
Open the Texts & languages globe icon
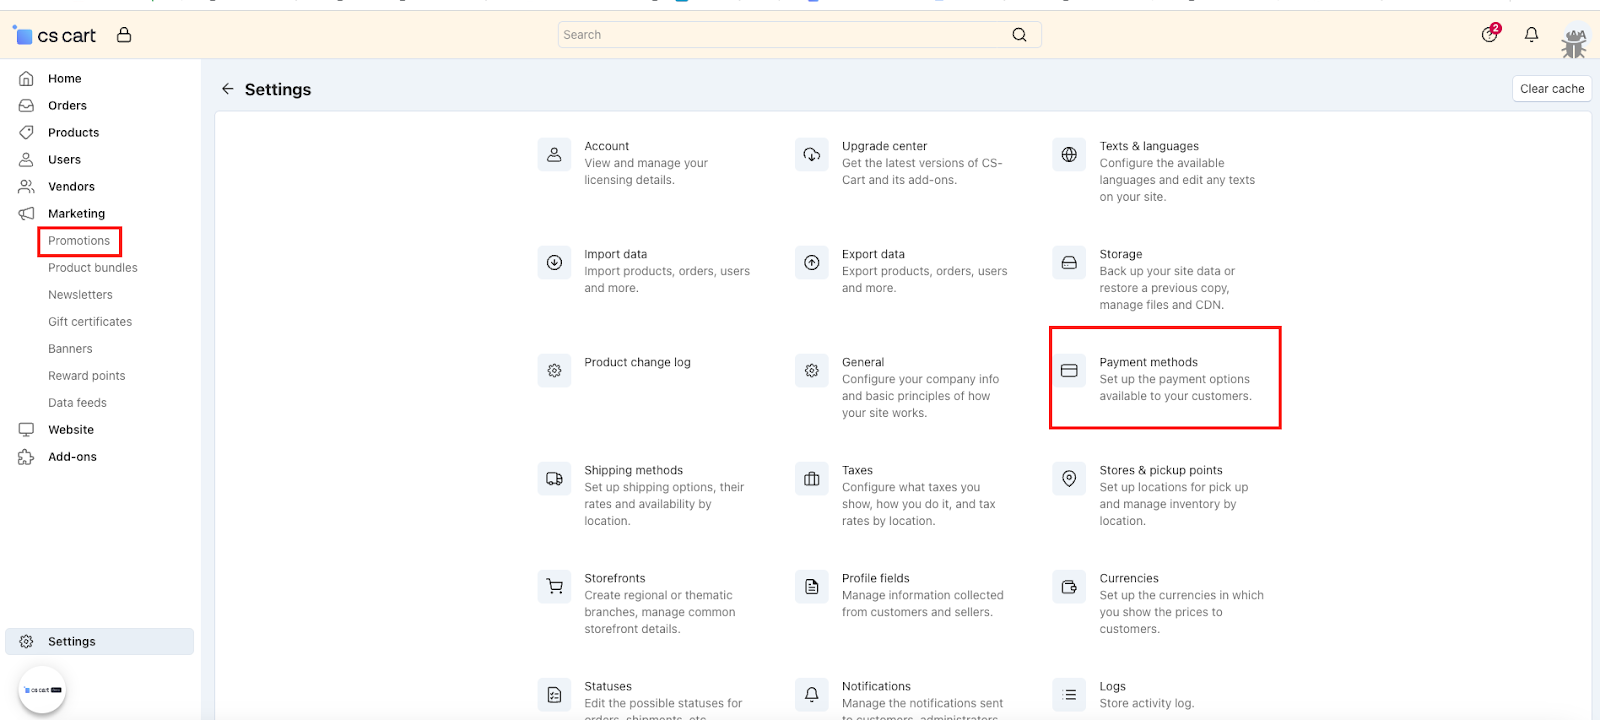[1069, 155]
